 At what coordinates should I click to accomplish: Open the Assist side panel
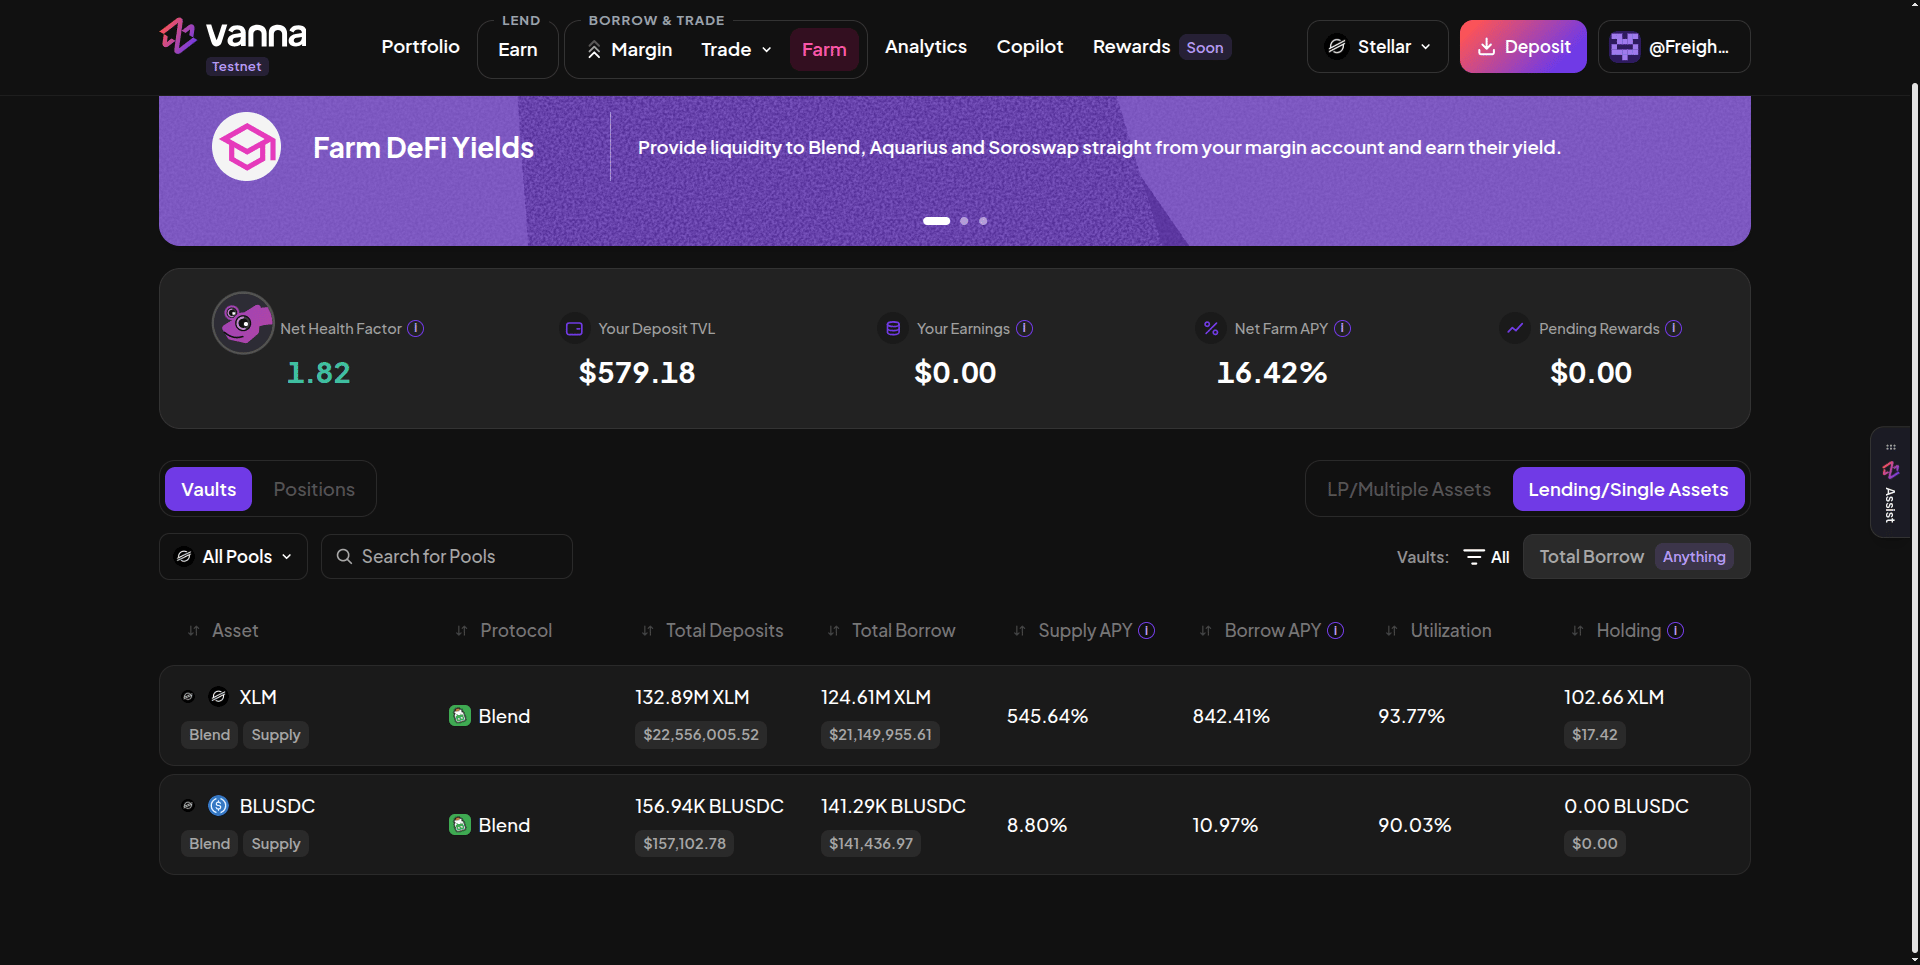coord(1890,483)
